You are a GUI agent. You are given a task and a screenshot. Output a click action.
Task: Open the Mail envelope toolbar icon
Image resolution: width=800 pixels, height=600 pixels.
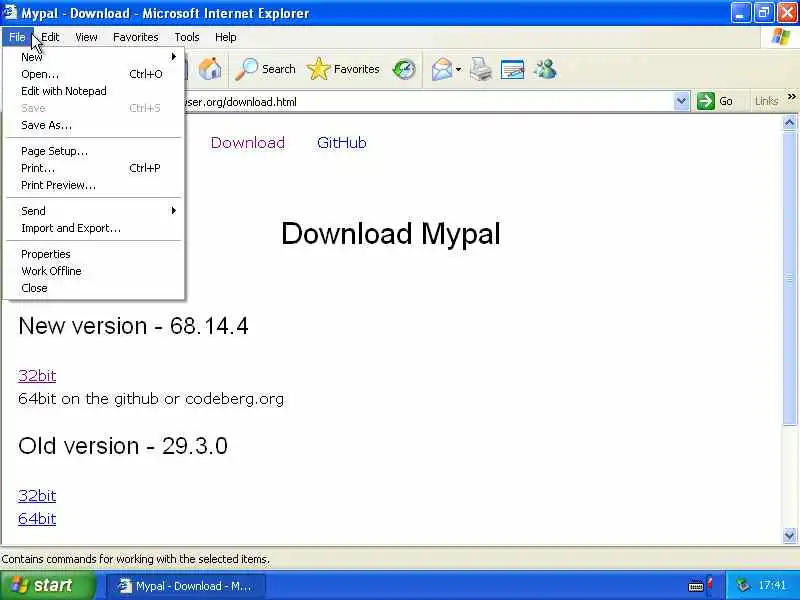pyautogui.click(x=441, y=69)
